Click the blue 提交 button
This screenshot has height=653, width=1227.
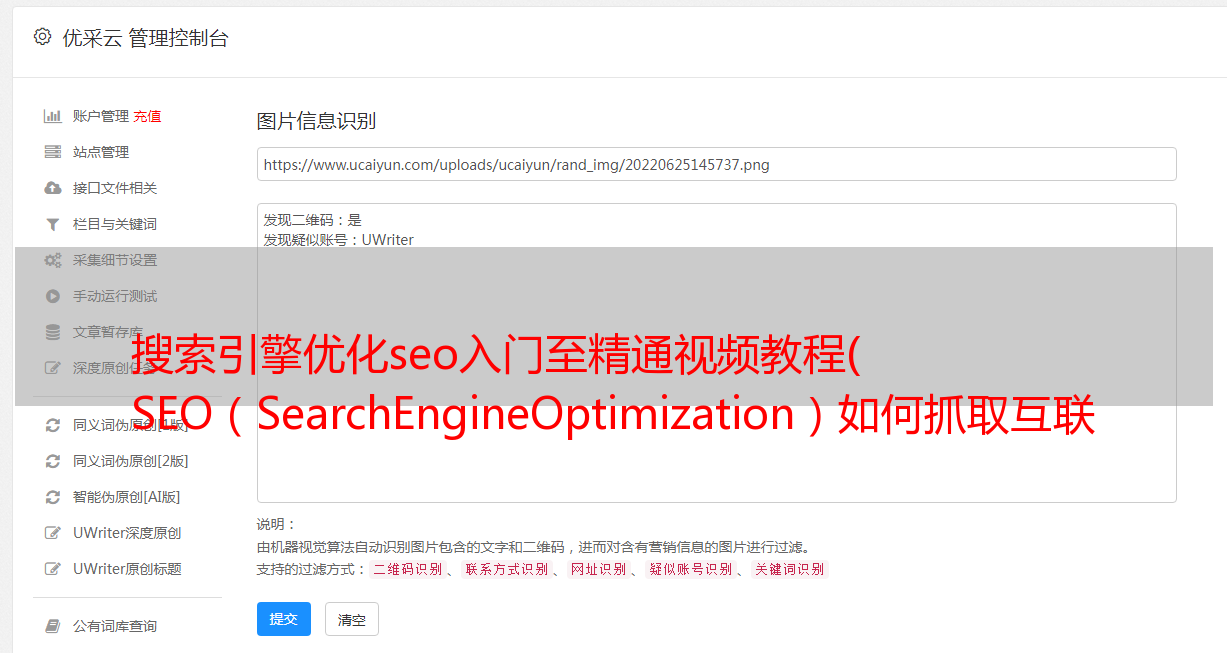[284, 619]
